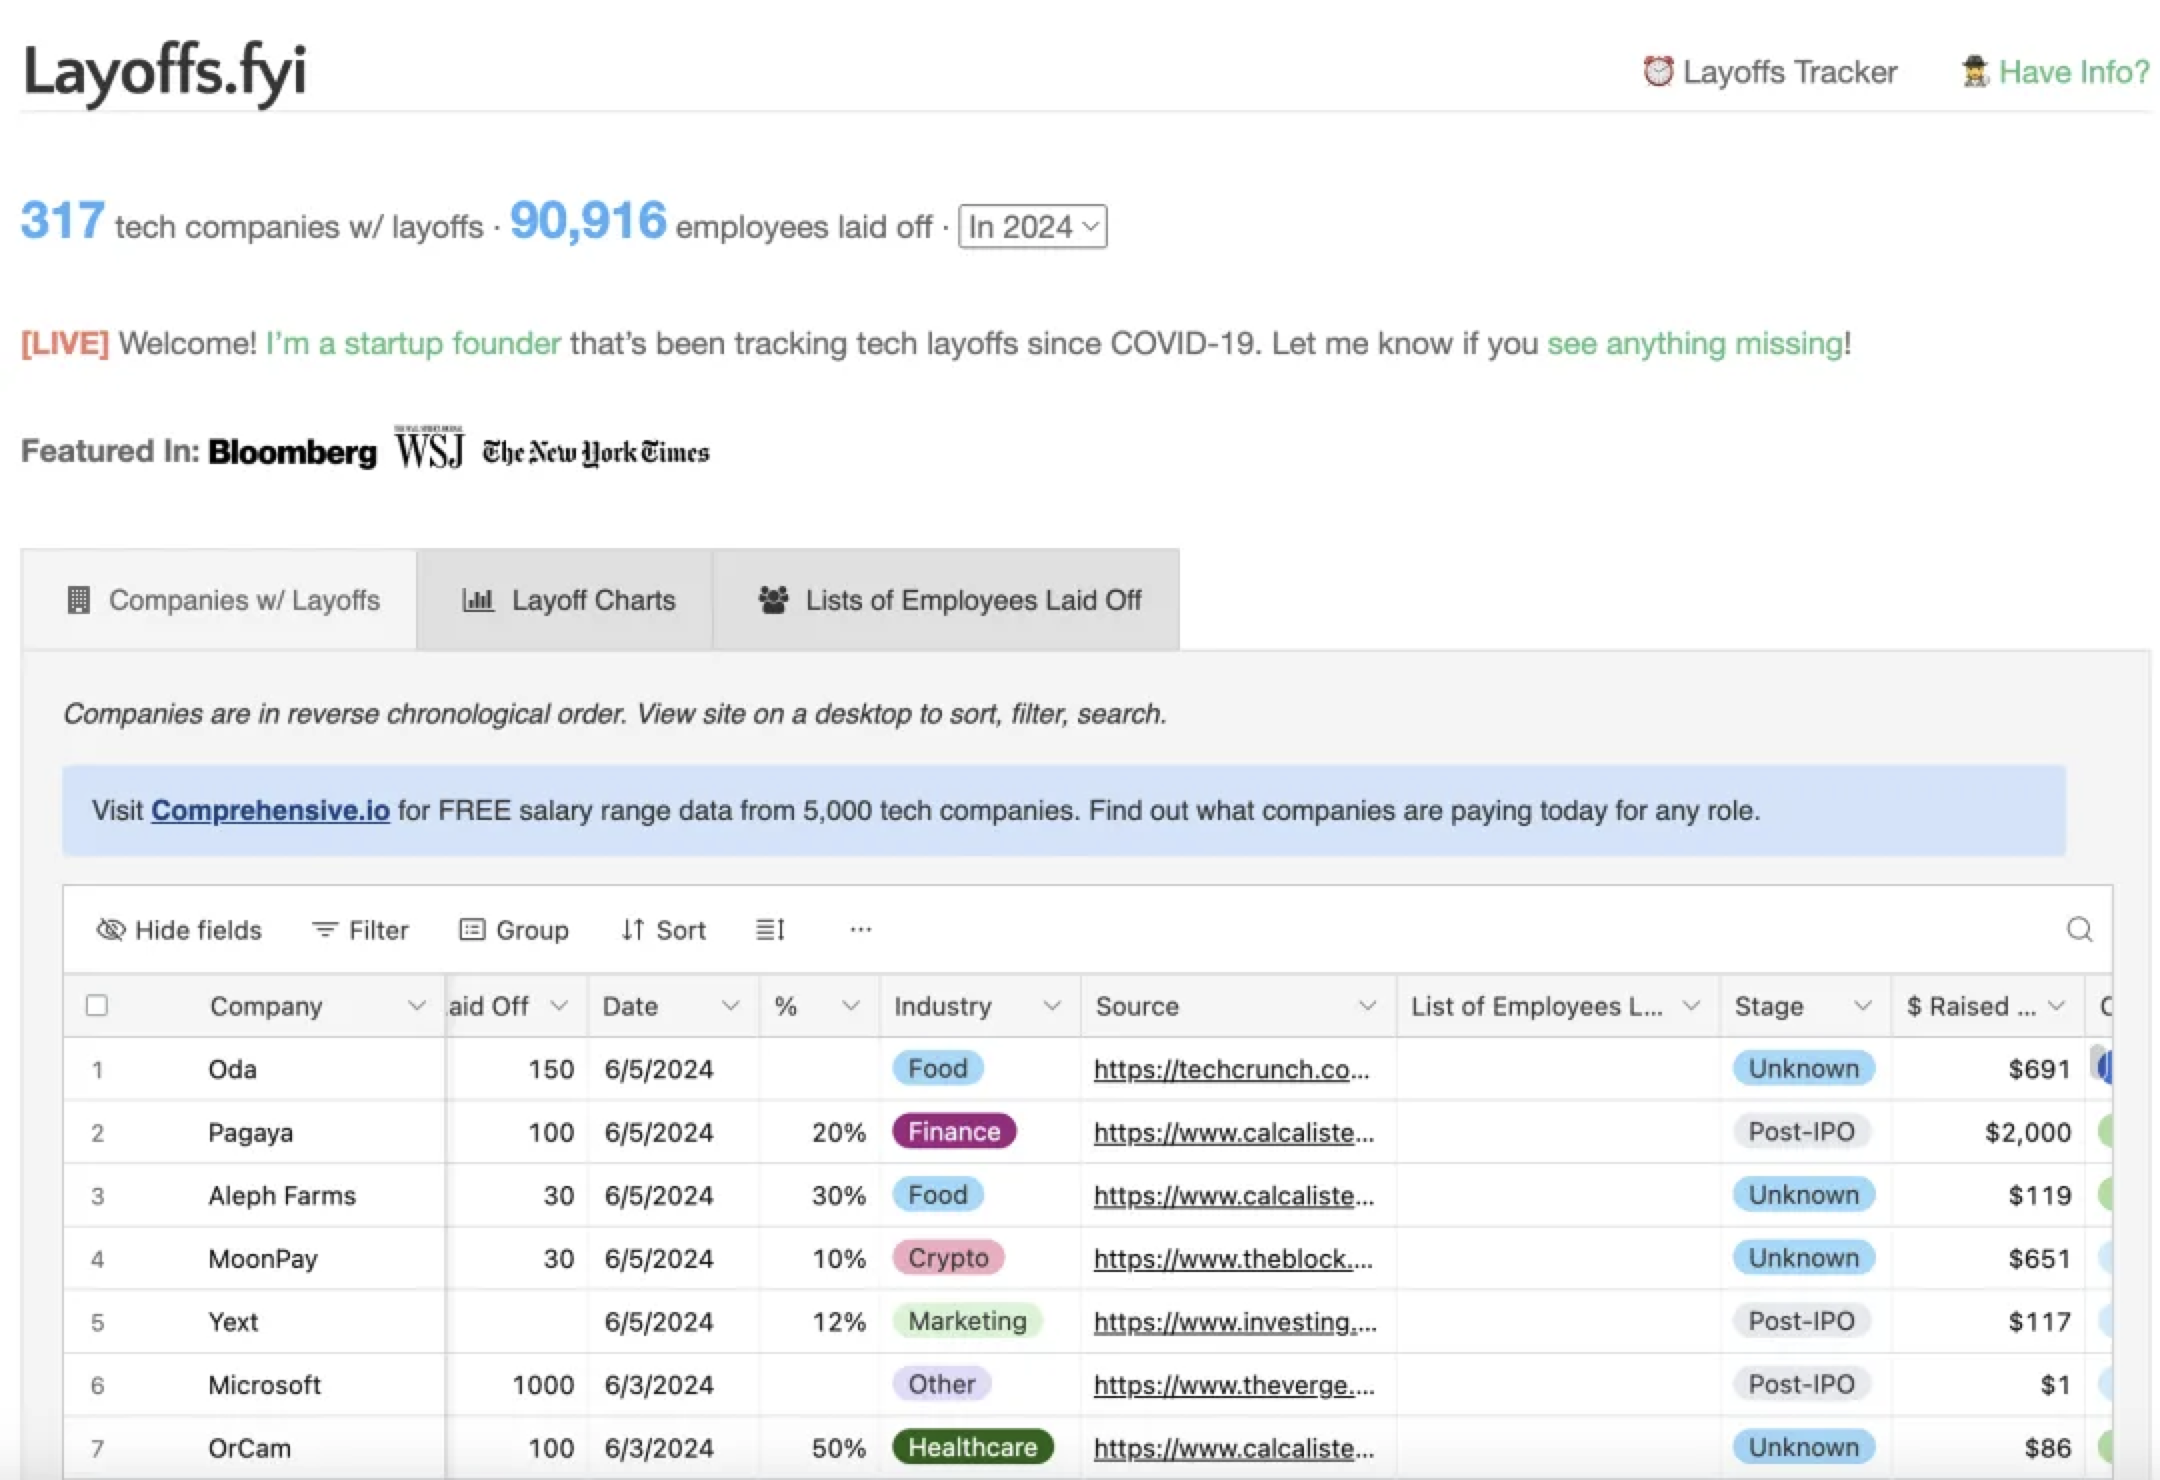The image size is (2160, 1480).
Task: Open the more options ellipsis menu
Action: pos(861,930)
